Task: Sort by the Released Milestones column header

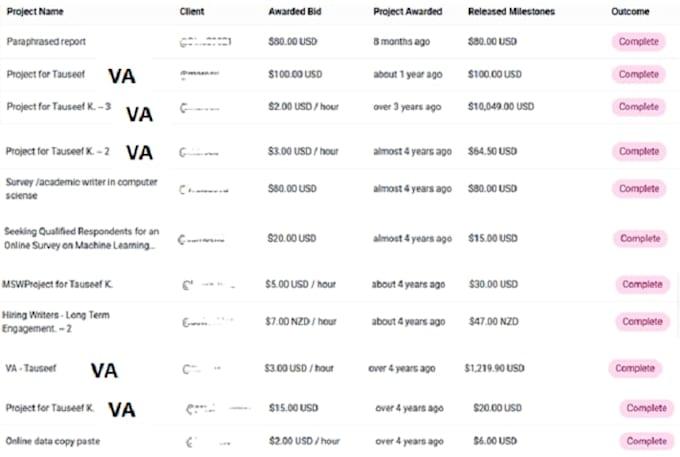Action: point(511,12)
